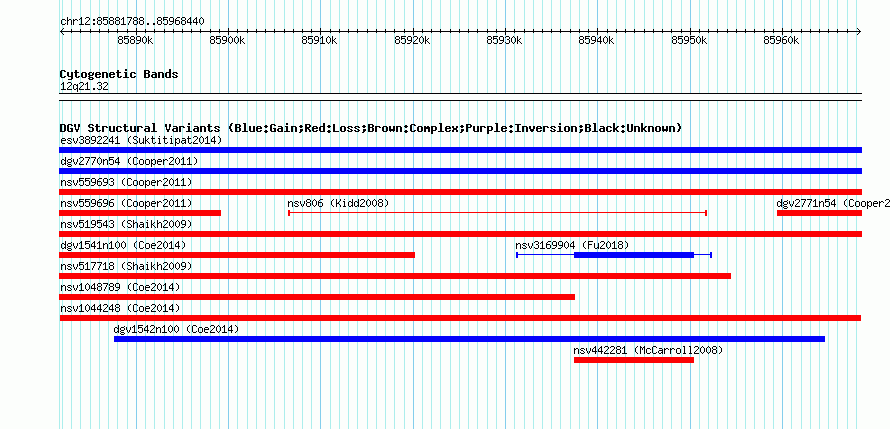Click the 85930k ruler tick label

[505, 40]
